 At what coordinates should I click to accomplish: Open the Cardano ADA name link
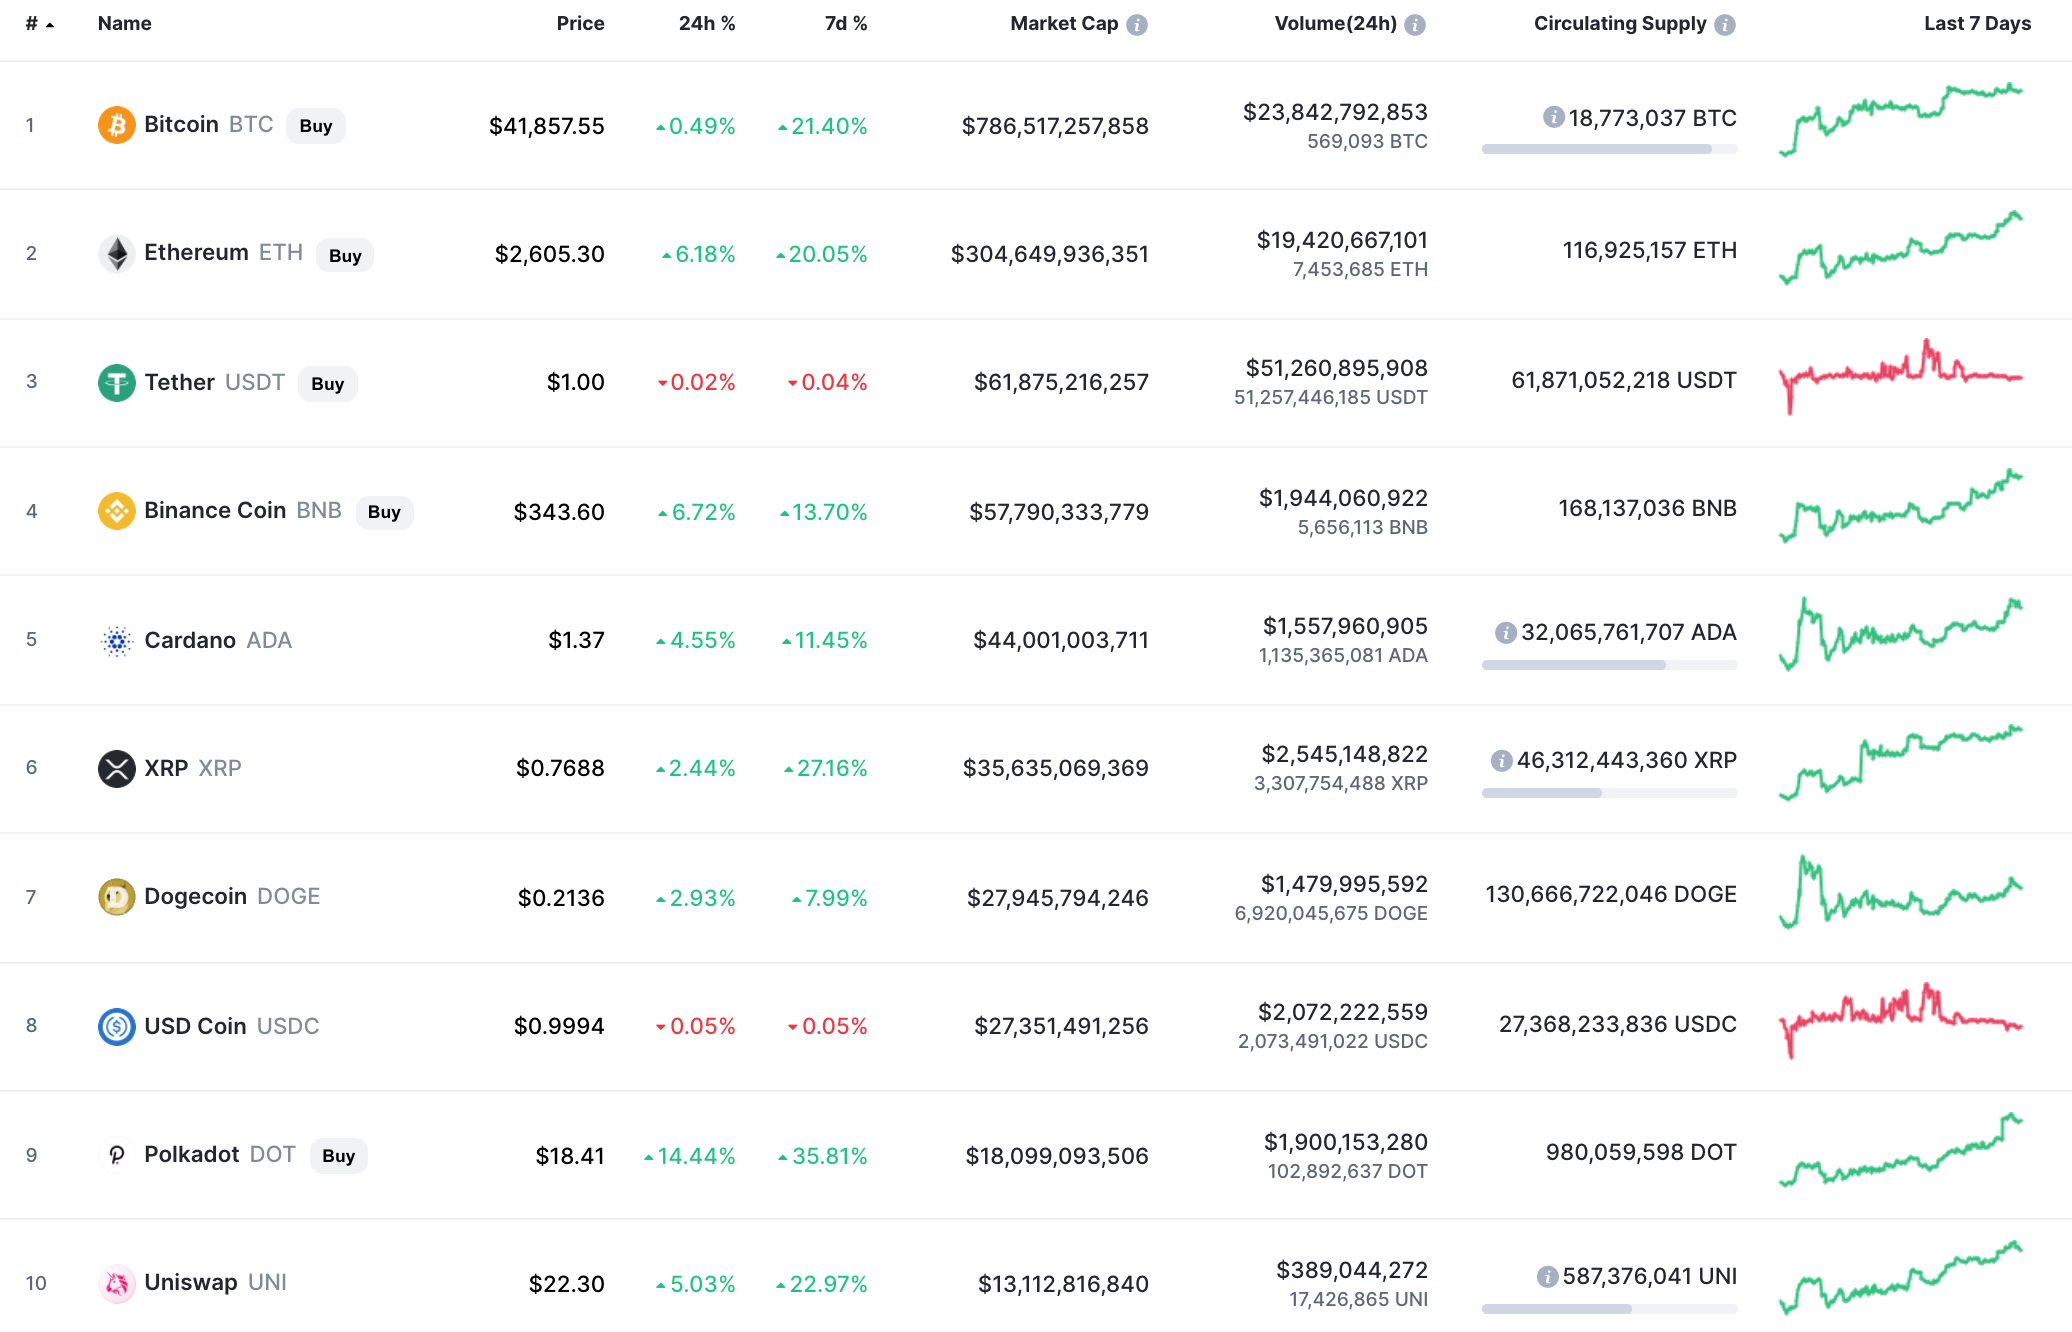218,640
